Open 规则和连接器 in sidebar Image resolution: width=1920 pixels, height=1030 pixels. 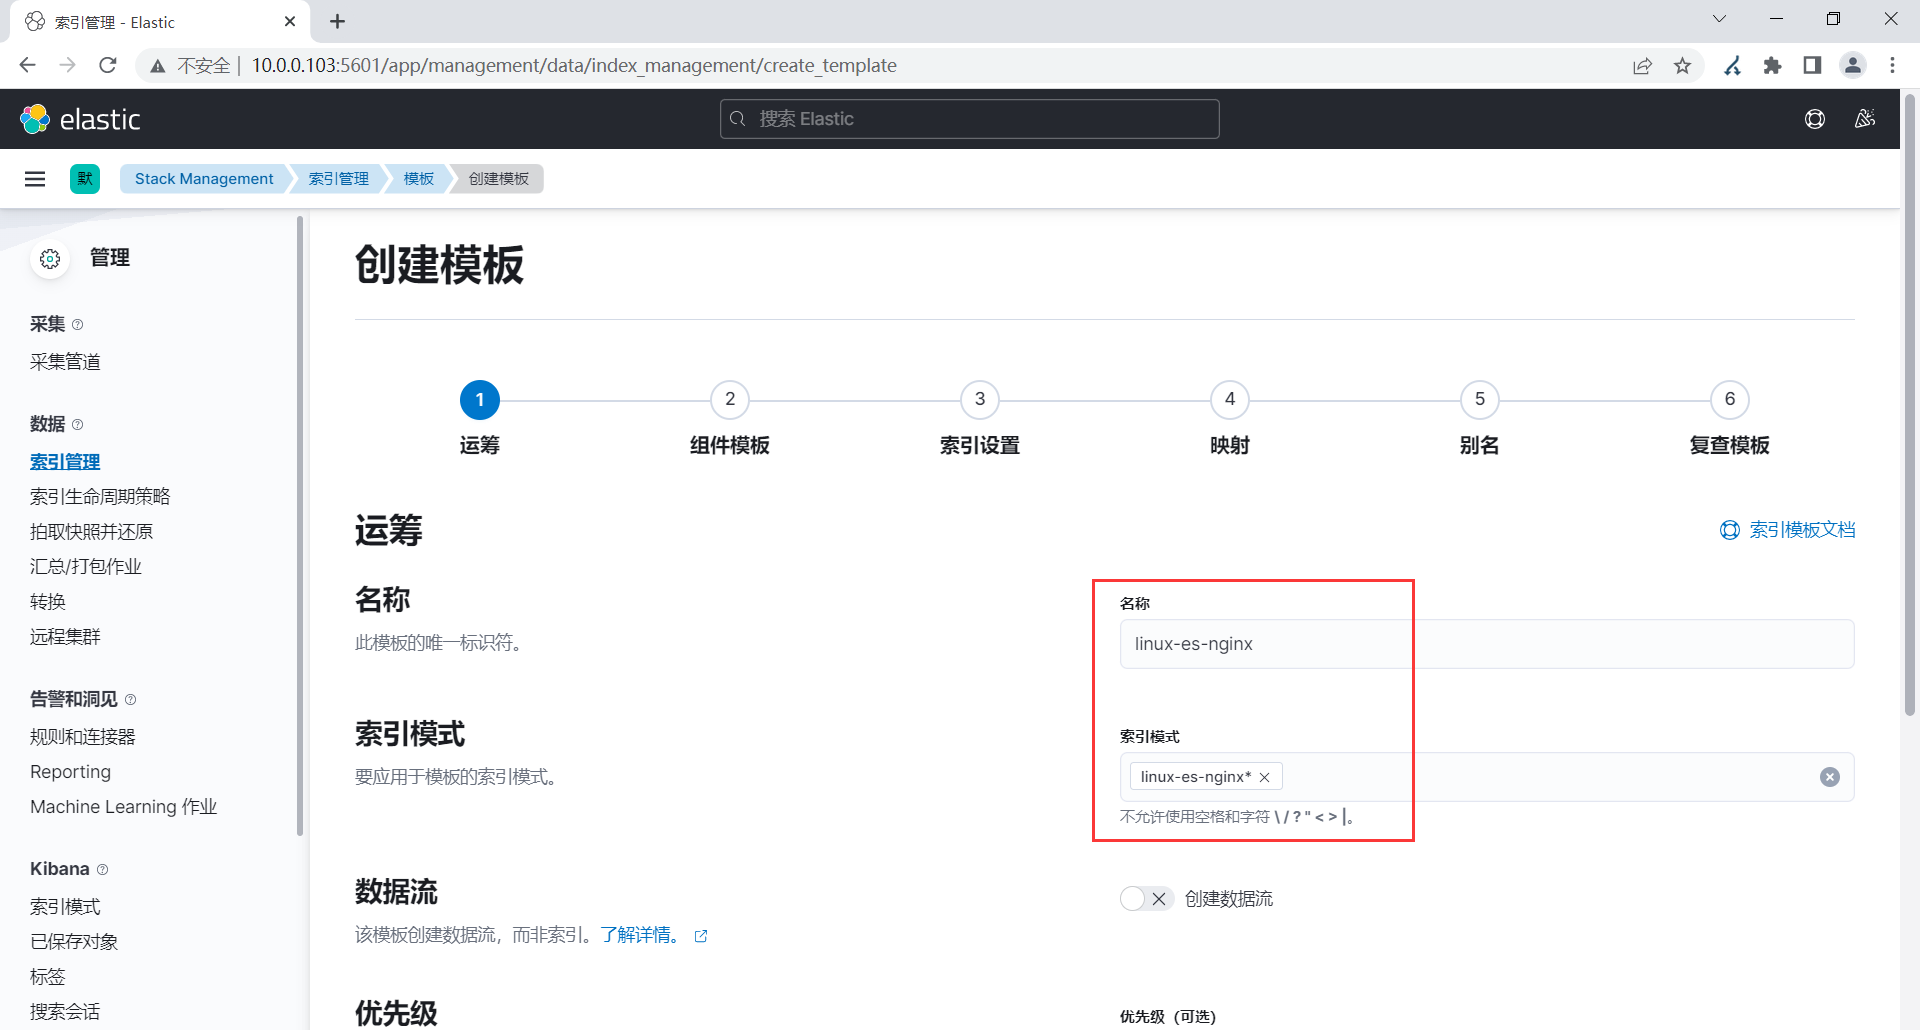83,737
